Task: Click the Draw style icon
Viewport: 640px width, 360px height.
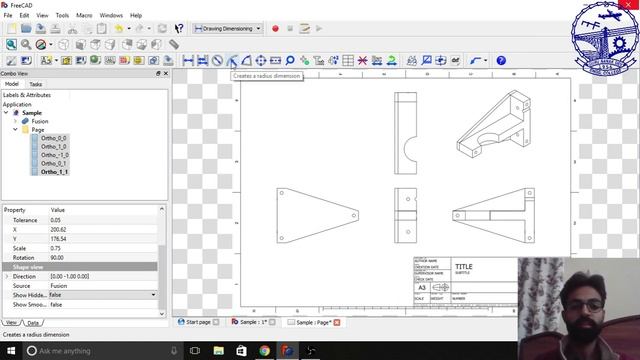Action: [40, 44]
